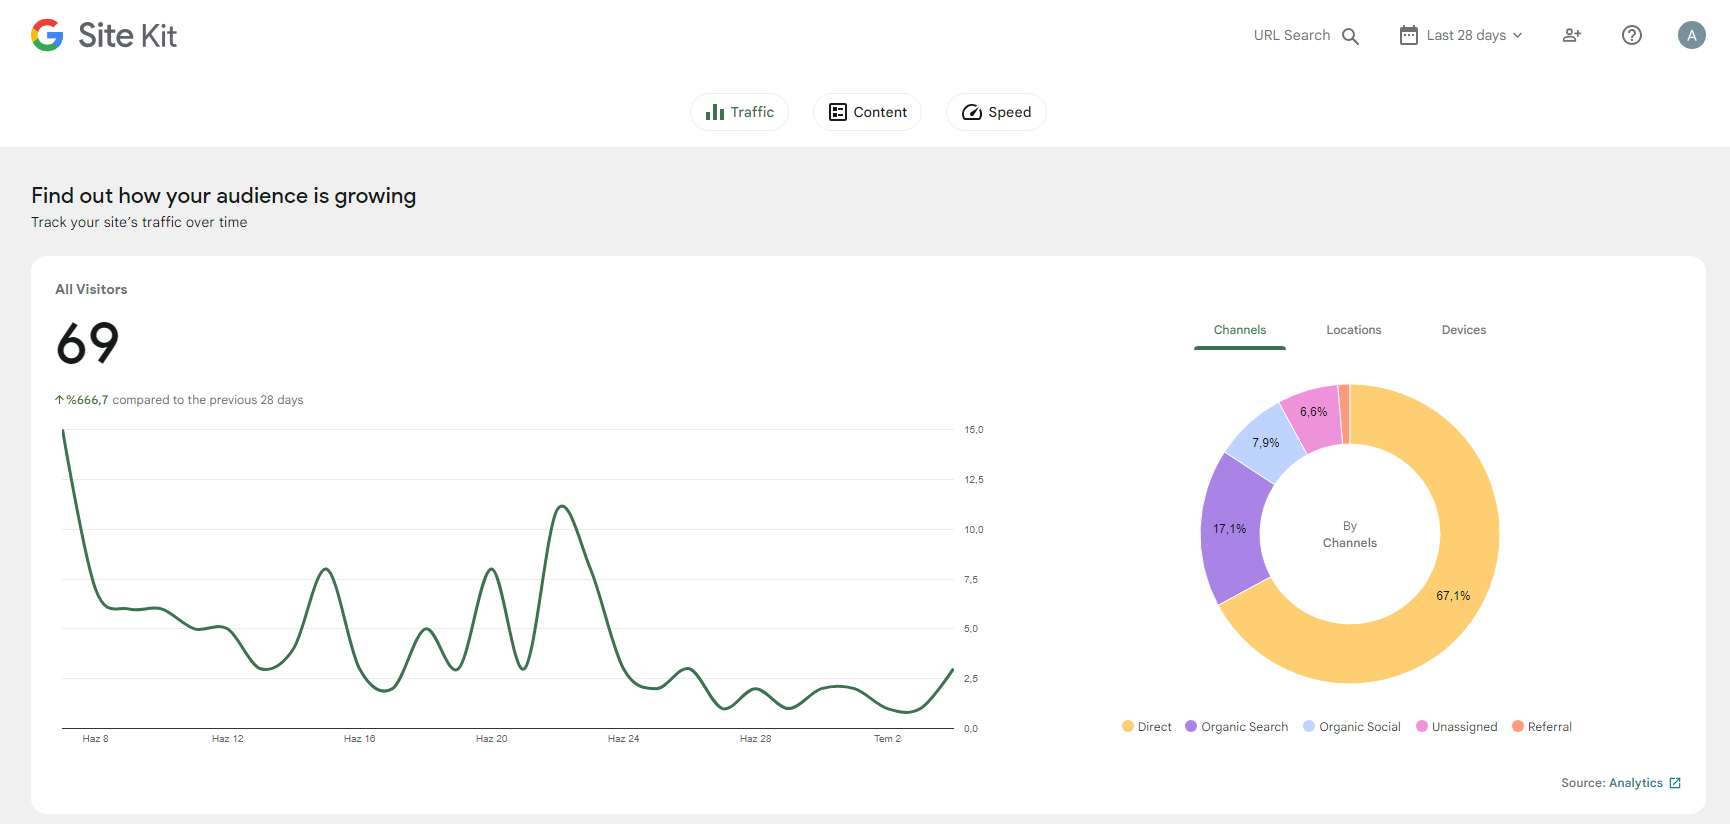Click the Referral legend entry

(1542, 727)
